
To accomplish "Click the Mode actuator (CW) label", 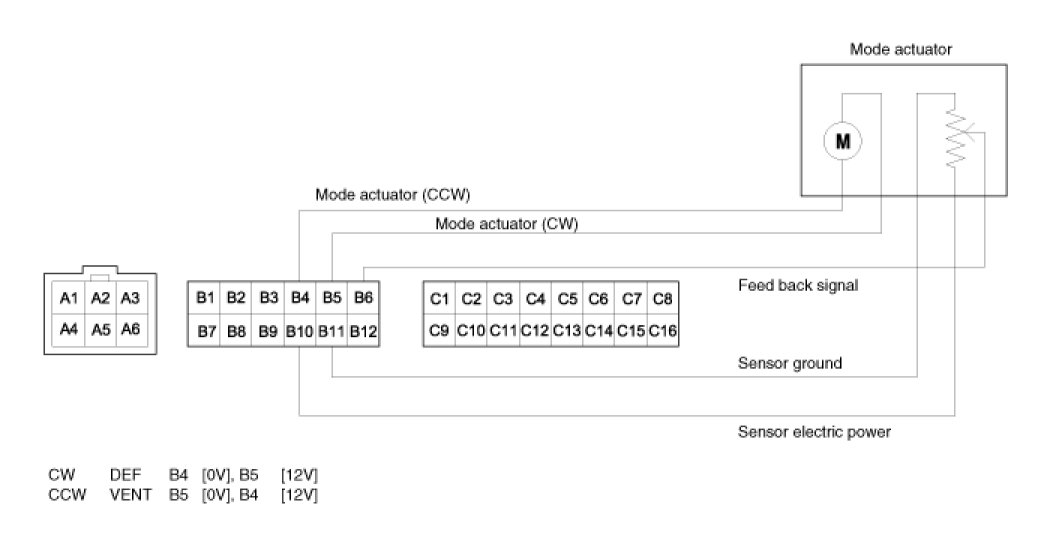I will [x=506, y=224].
